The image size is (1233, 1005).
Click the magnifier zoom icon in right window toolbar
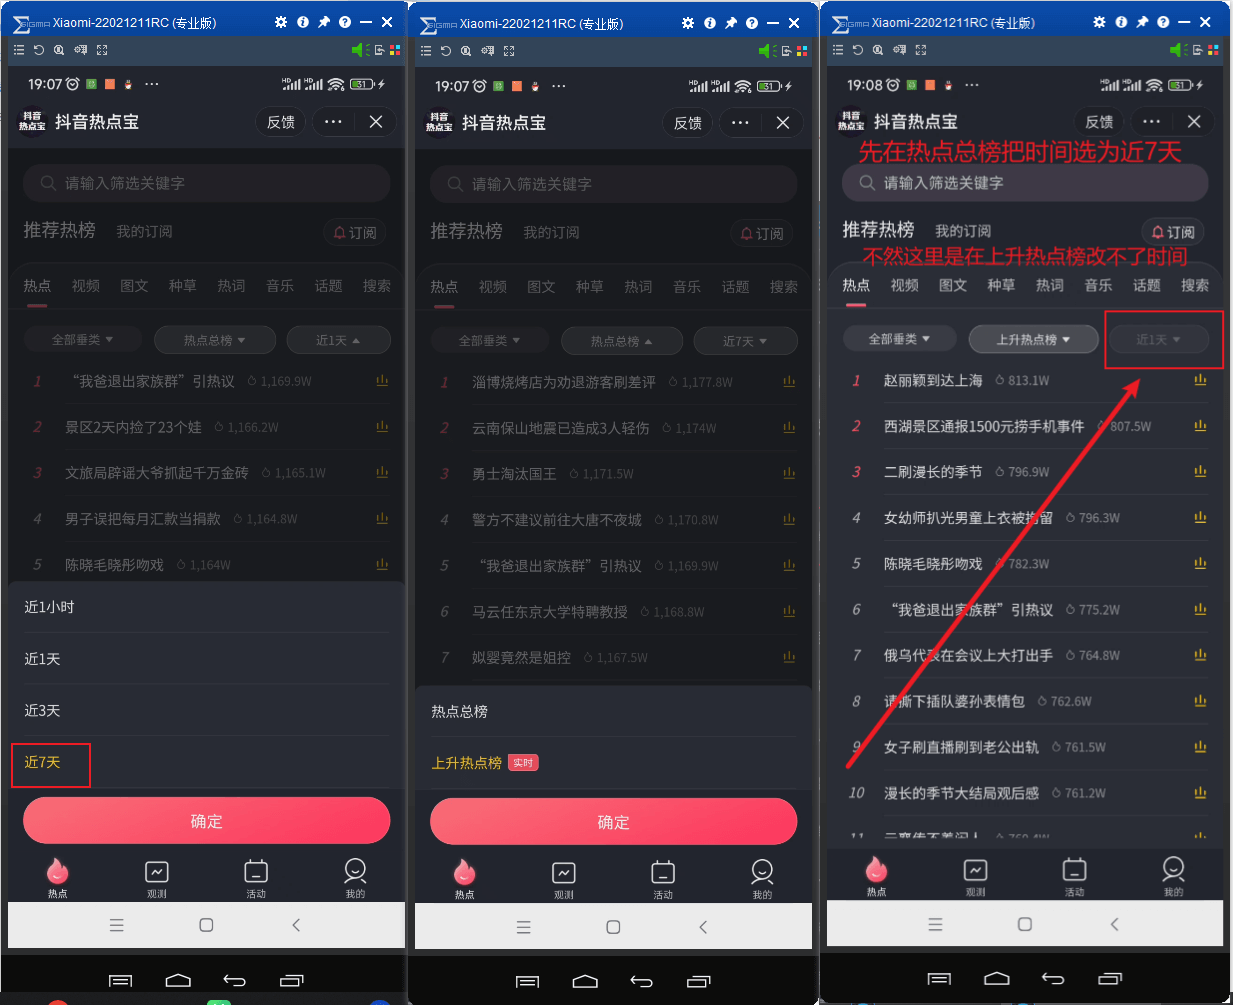[878, 50]
